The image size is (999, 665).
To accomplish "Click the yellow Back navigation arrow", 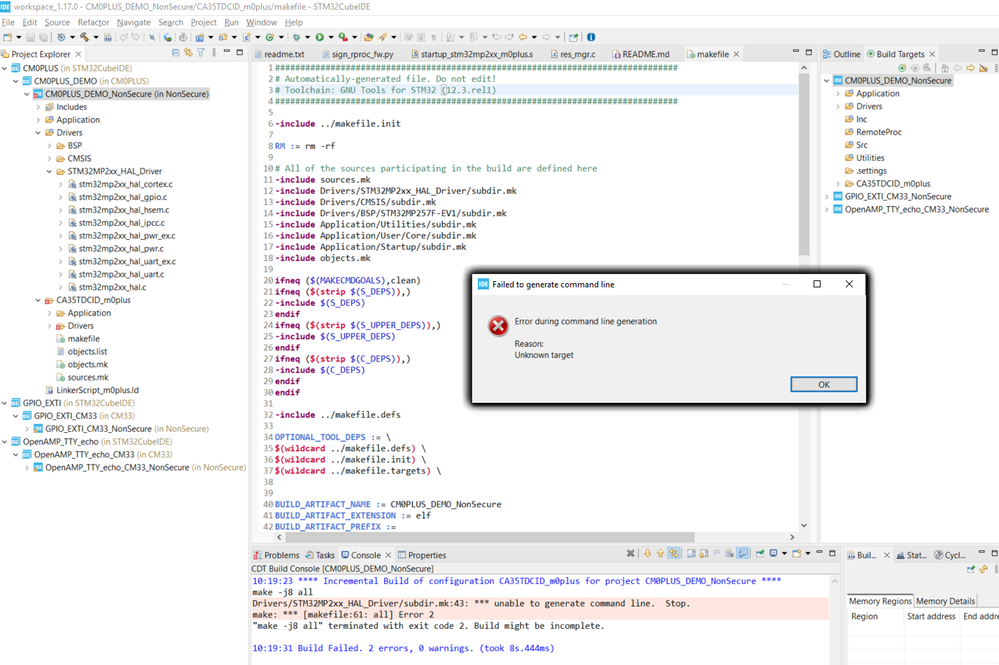I will pos(522,37).
